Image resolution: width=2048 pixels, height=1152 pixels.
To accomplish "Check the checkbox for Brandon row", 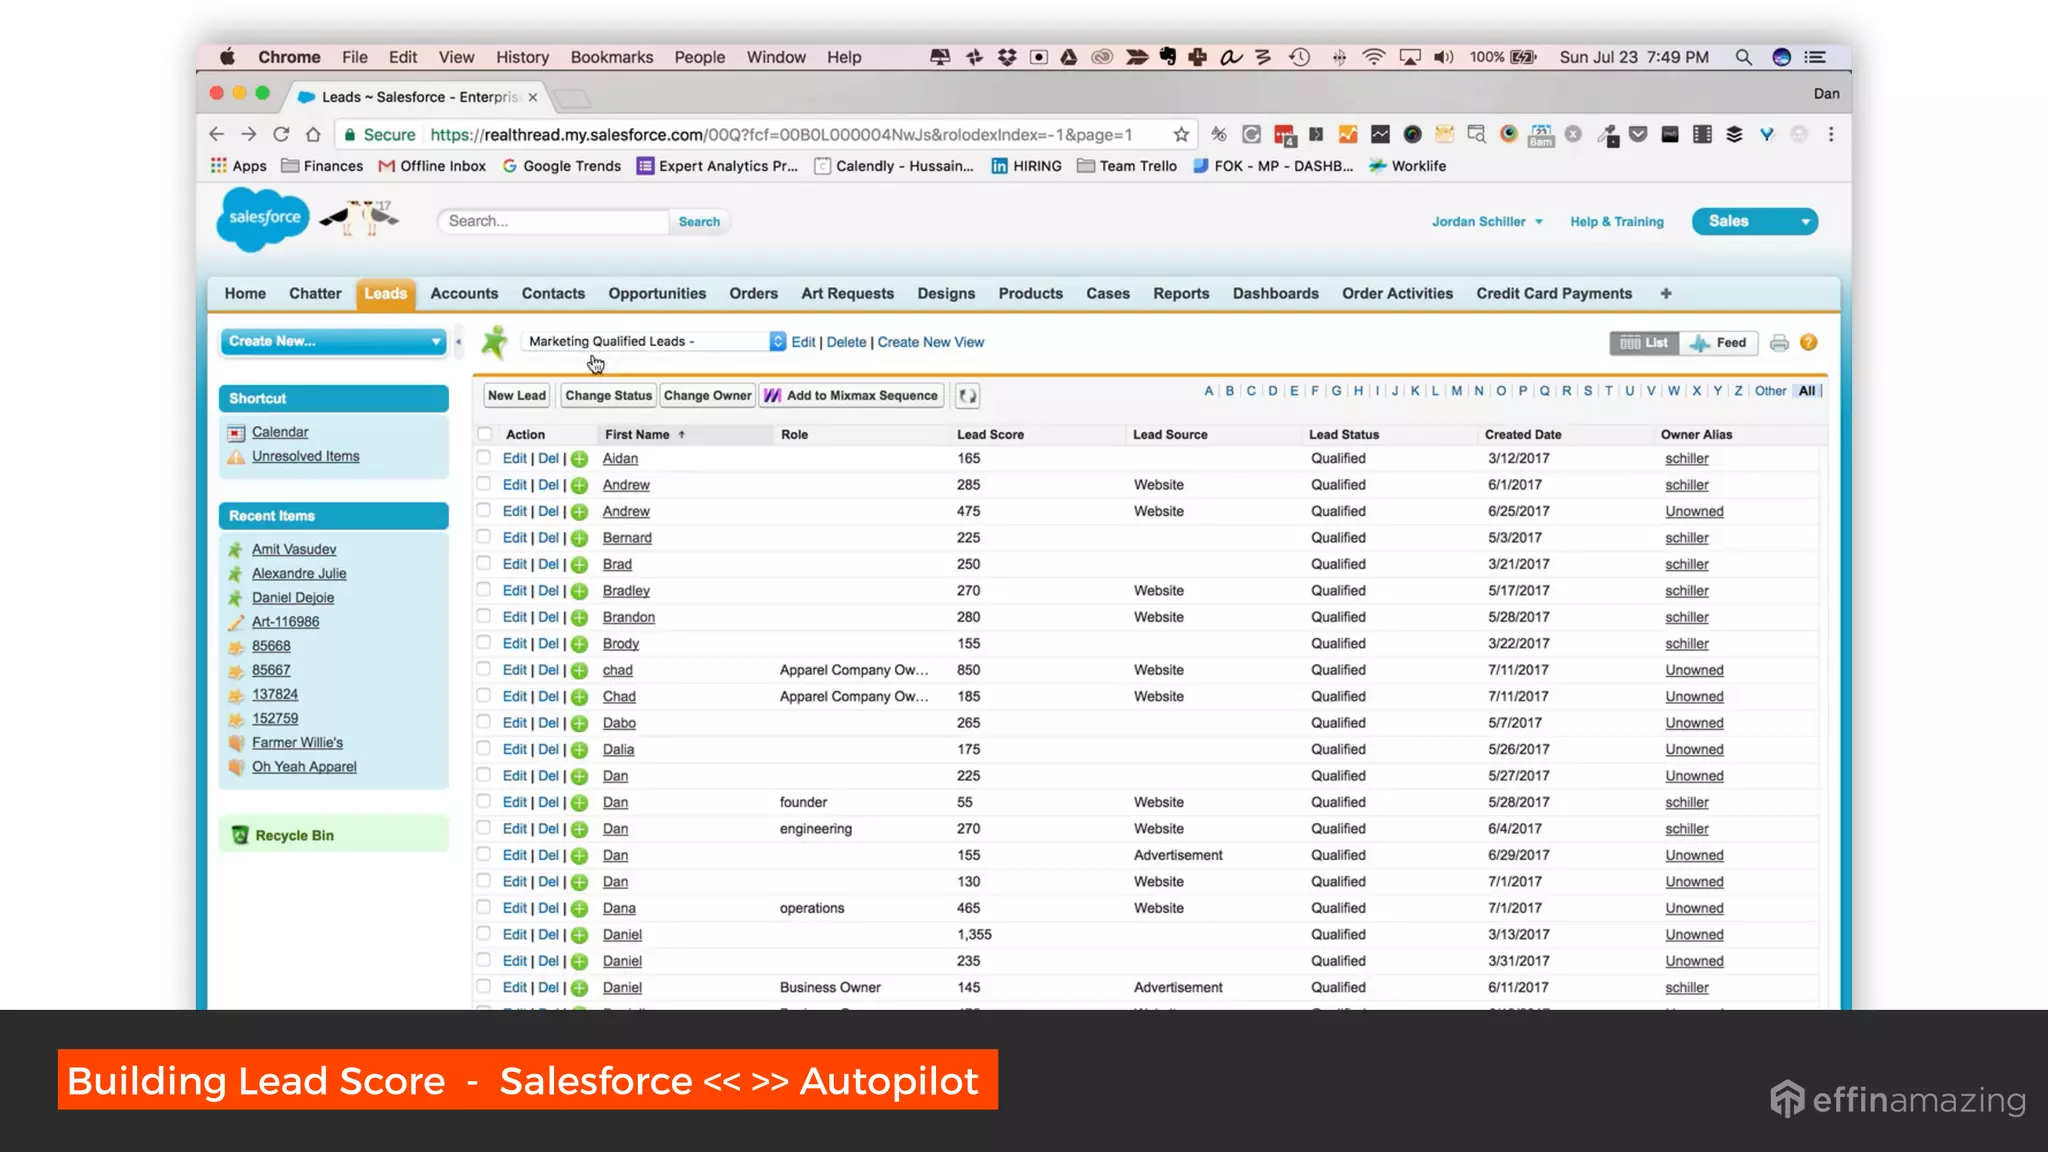I will 484,617.
